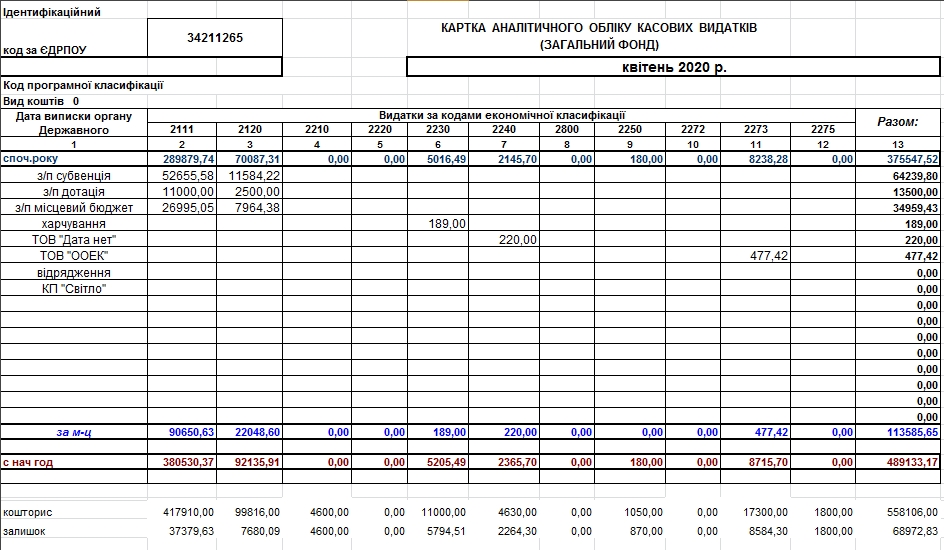
Task: Select column header 2240
Action: pyautogui.click(x=504, y=129)
